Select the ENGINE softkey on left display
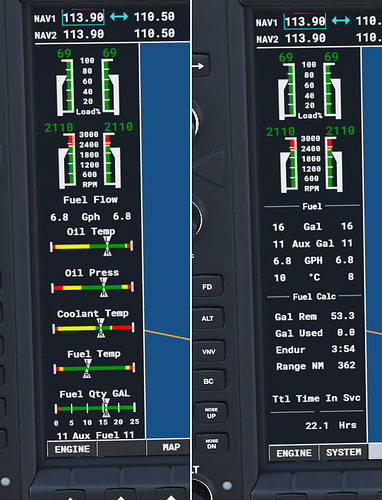Screen dimensions: 382x500 click(72, 449)
